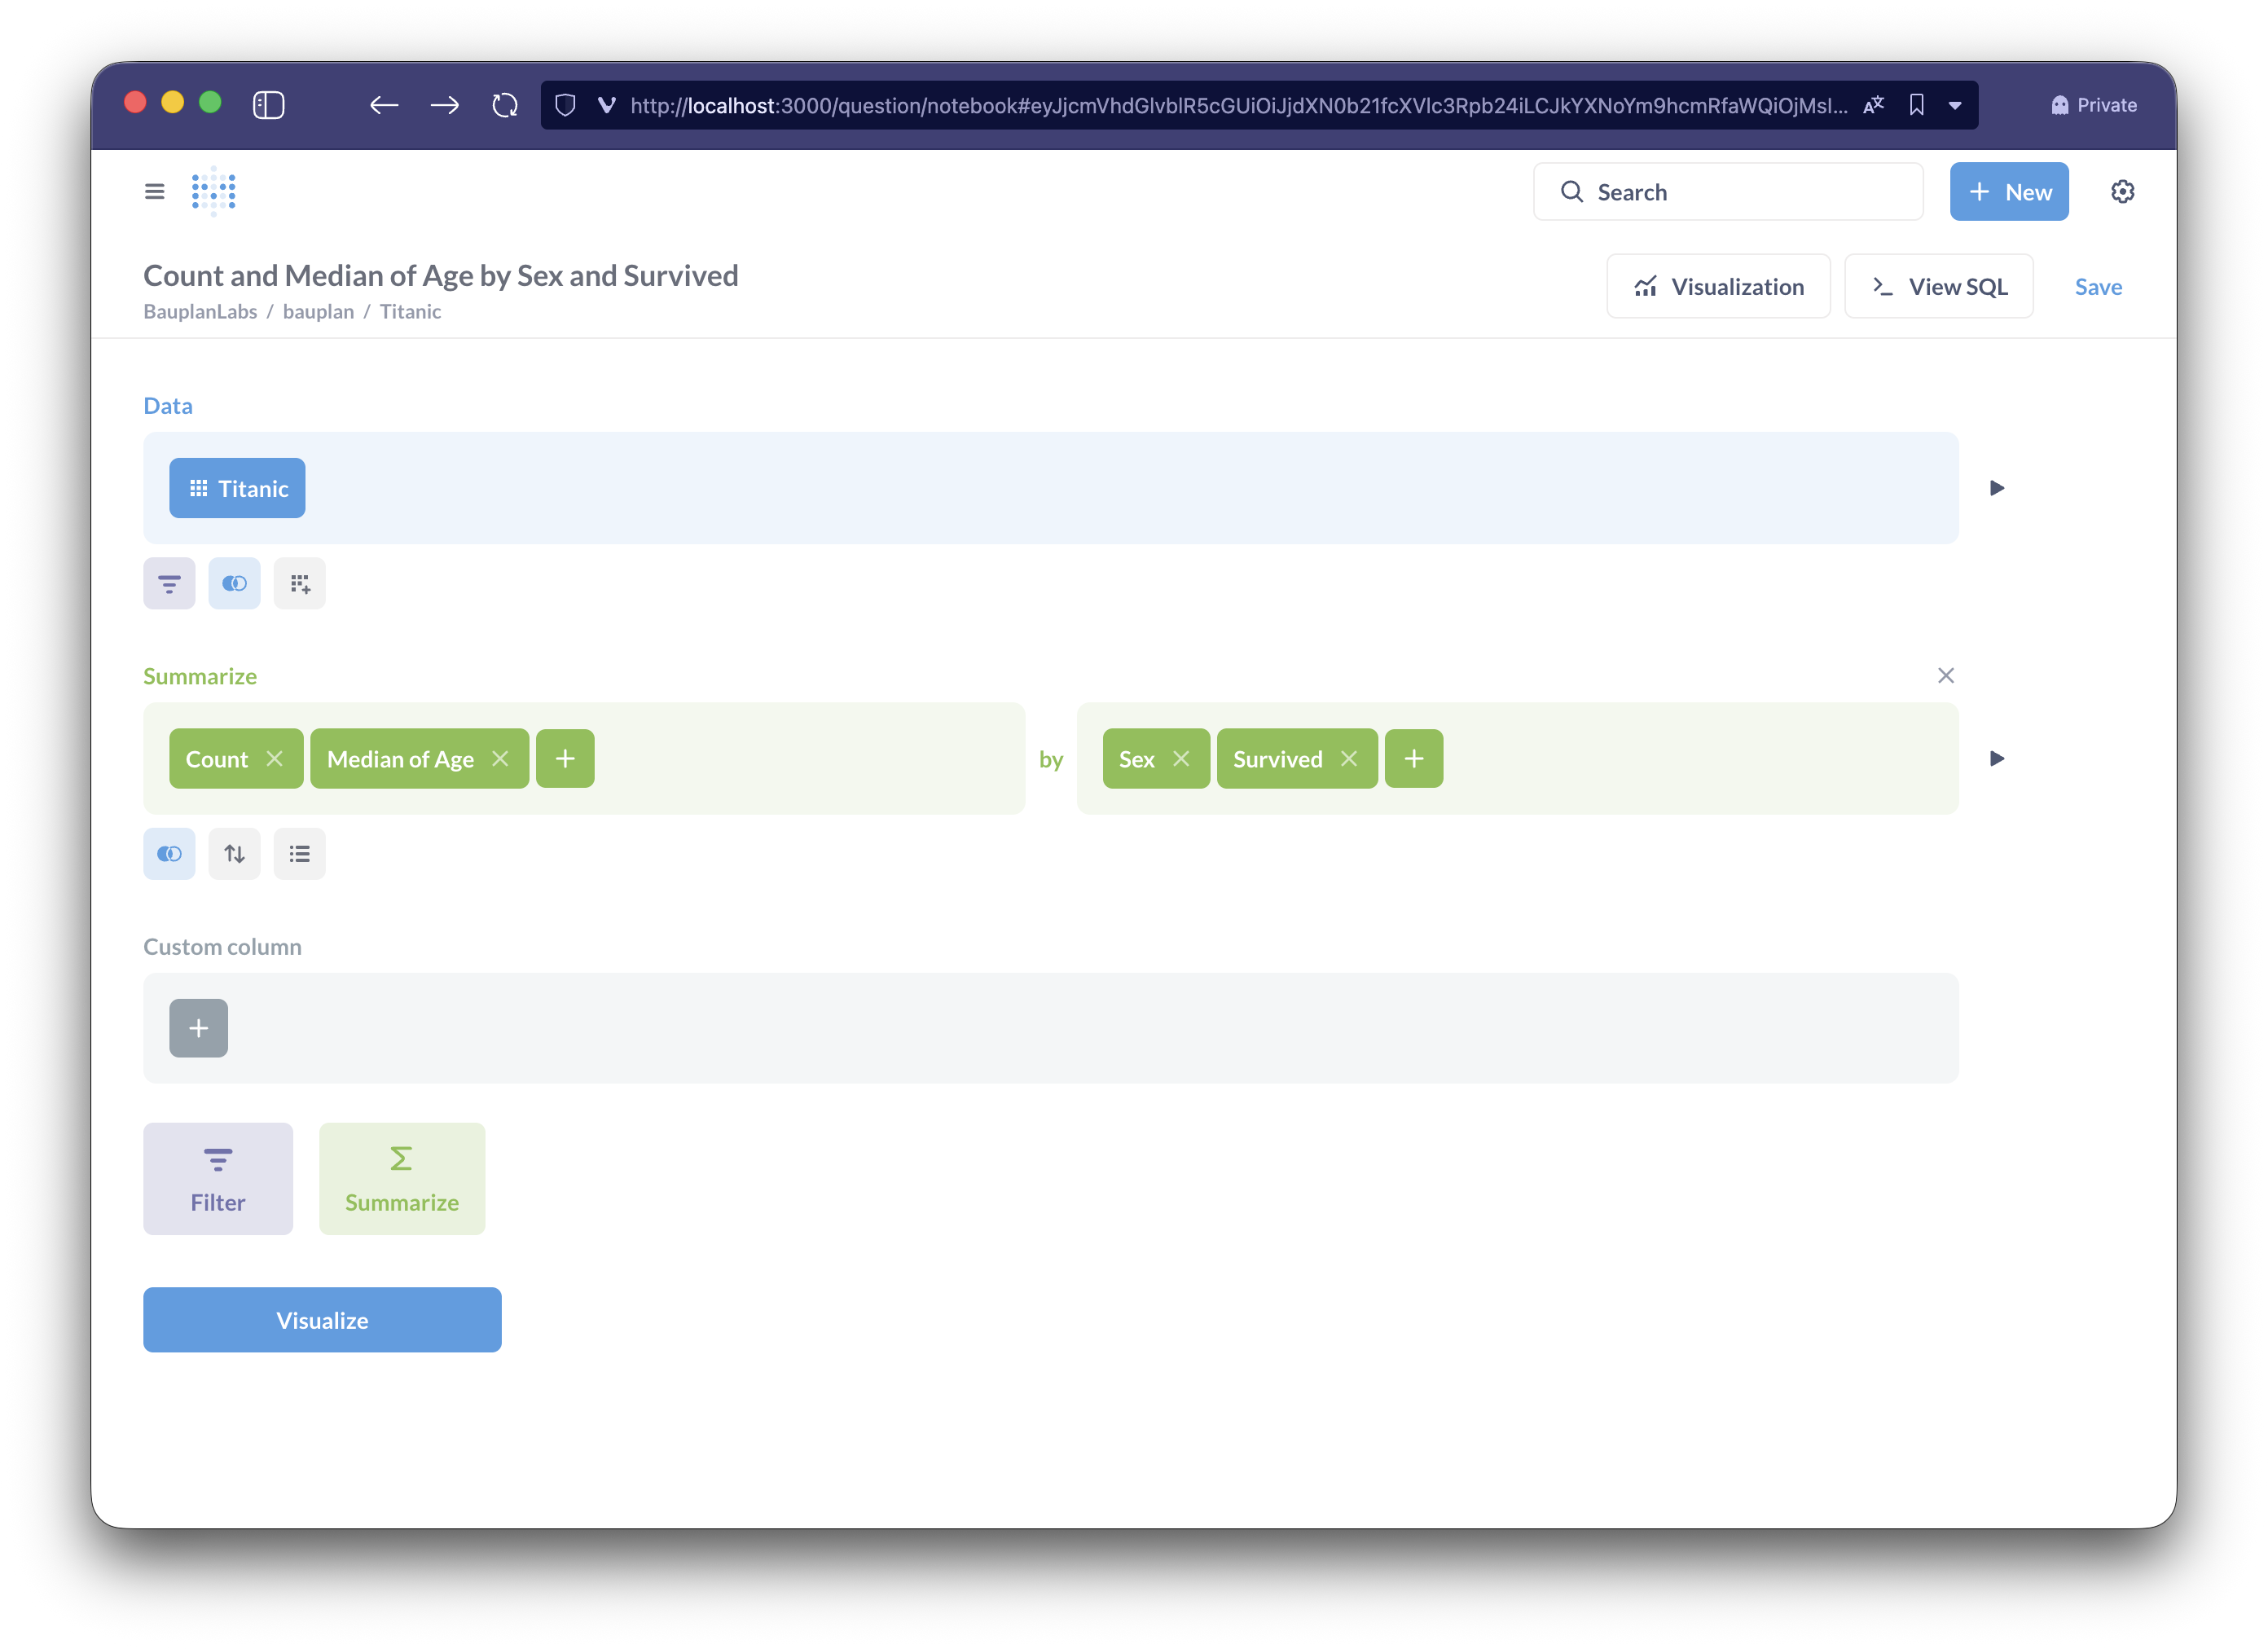This screenshot has width=2268, height=1649.
Task: Open the browser address bar dropdown arrow
Action: 1954,106
